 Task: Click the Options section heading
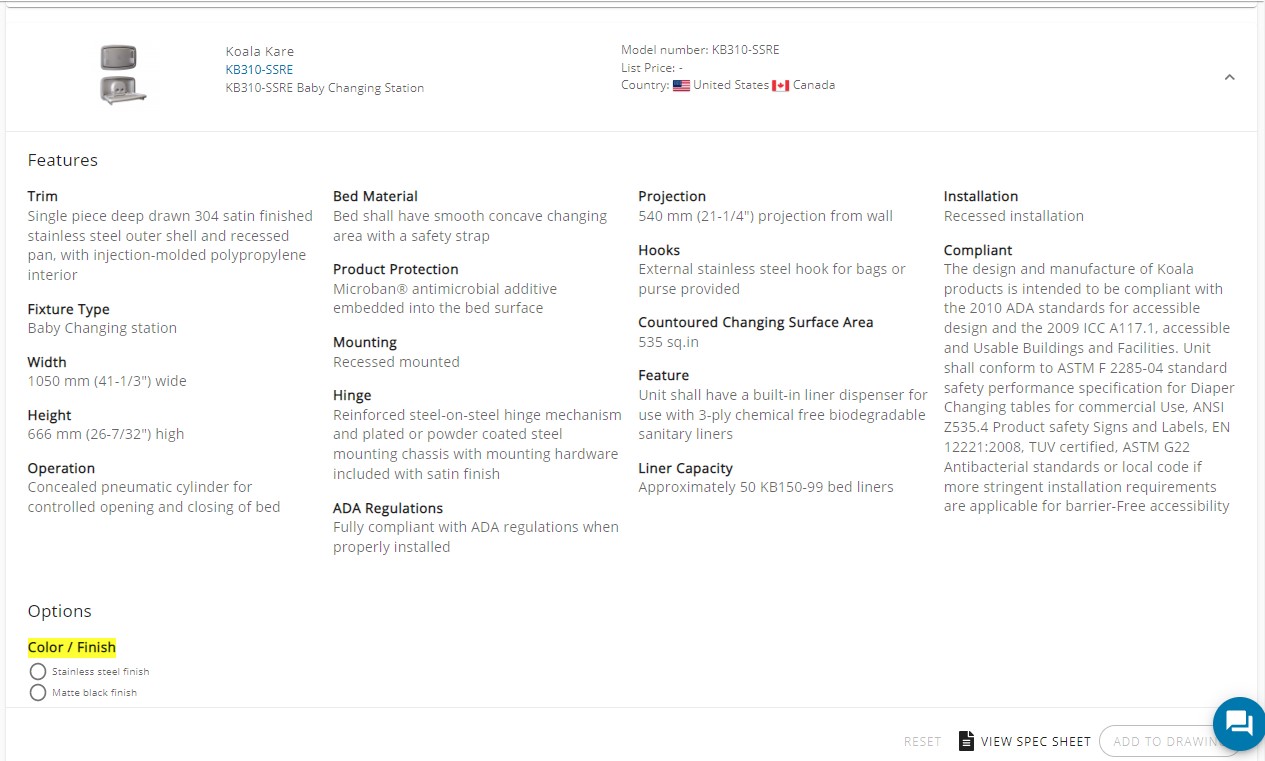click(x=60, y=611)
